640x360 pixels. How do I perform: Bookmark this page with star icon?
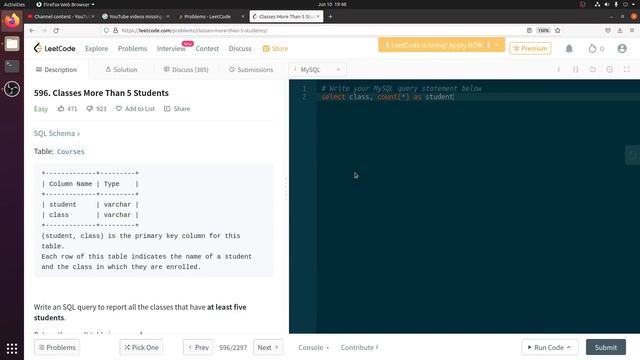pos(558,31)
